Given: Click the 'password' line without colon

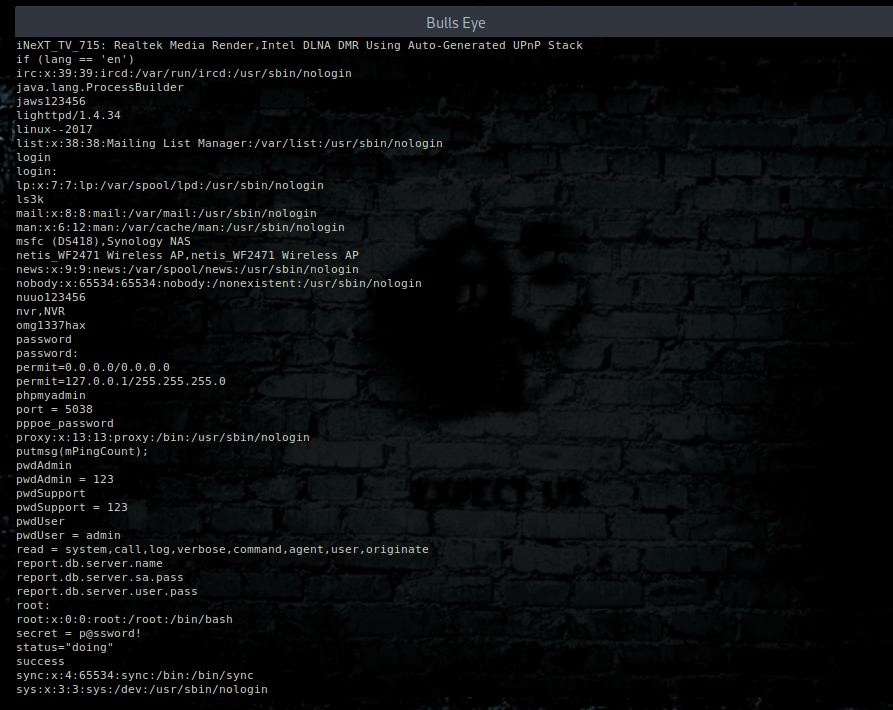Looking at the screenshot, I should coord(44,339).
